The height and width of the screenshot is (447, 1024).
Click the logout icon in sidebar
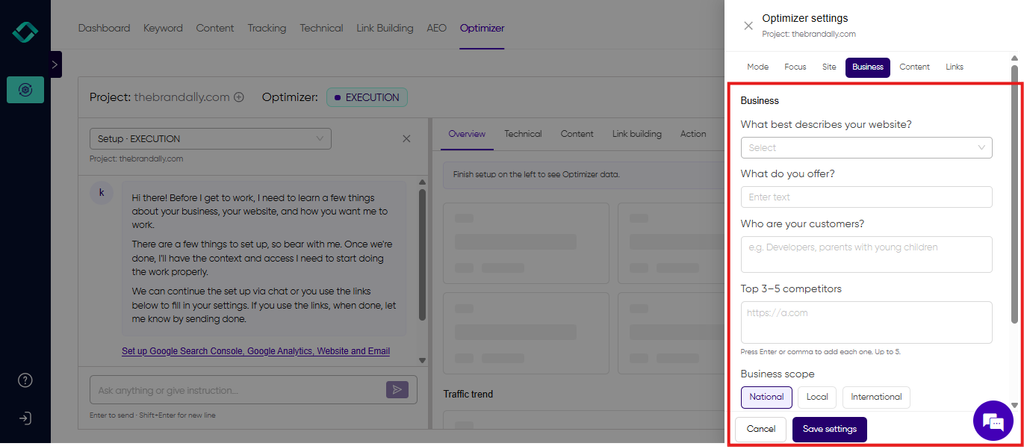25,418
